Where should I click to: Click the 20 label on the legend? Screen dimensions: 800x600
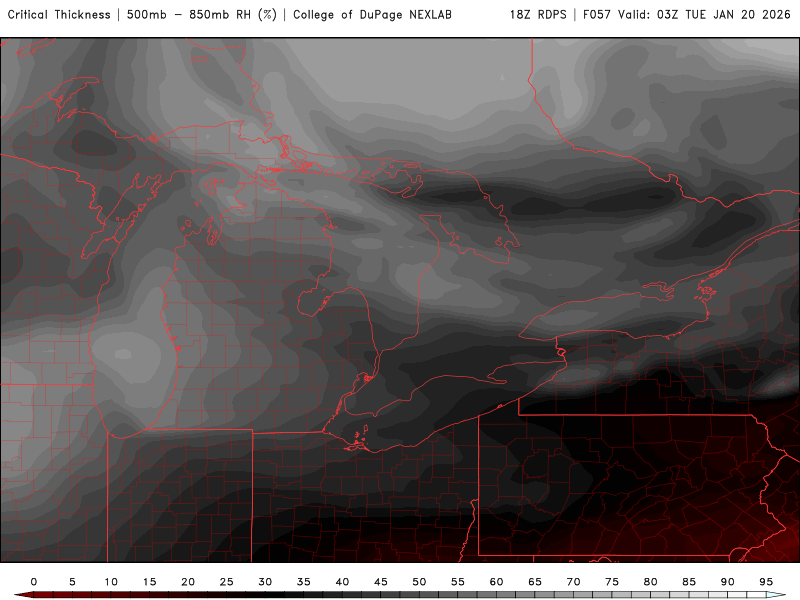click(x=188, y=582)
